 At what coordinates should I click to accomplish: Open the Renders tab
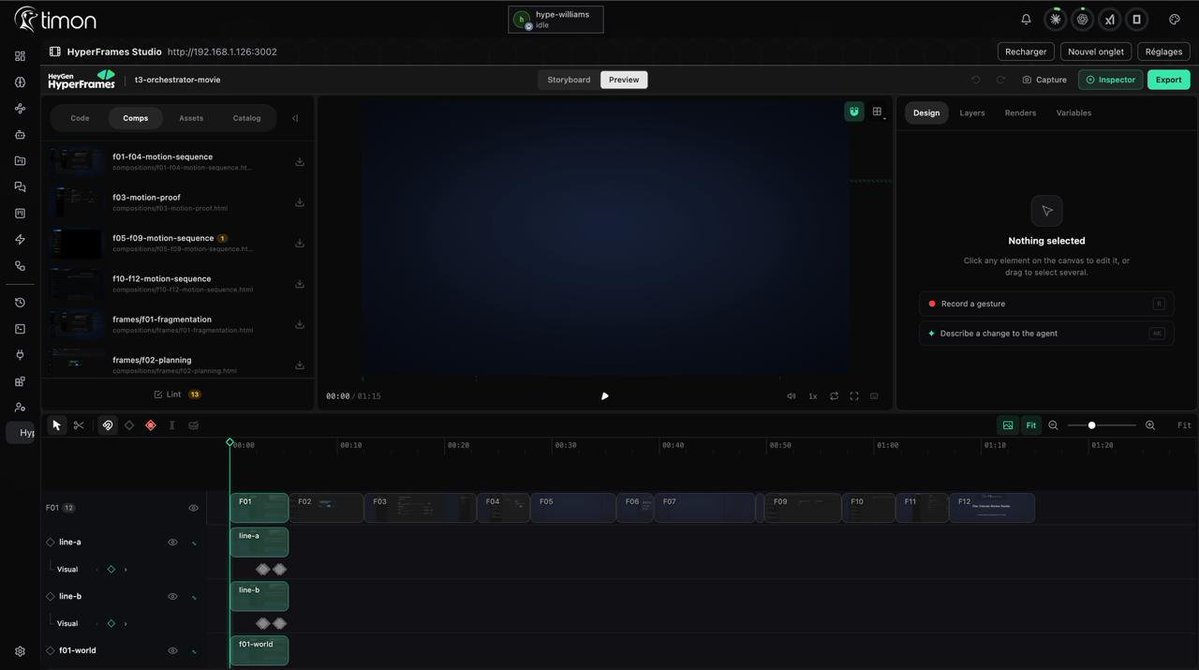point(1020,113)
